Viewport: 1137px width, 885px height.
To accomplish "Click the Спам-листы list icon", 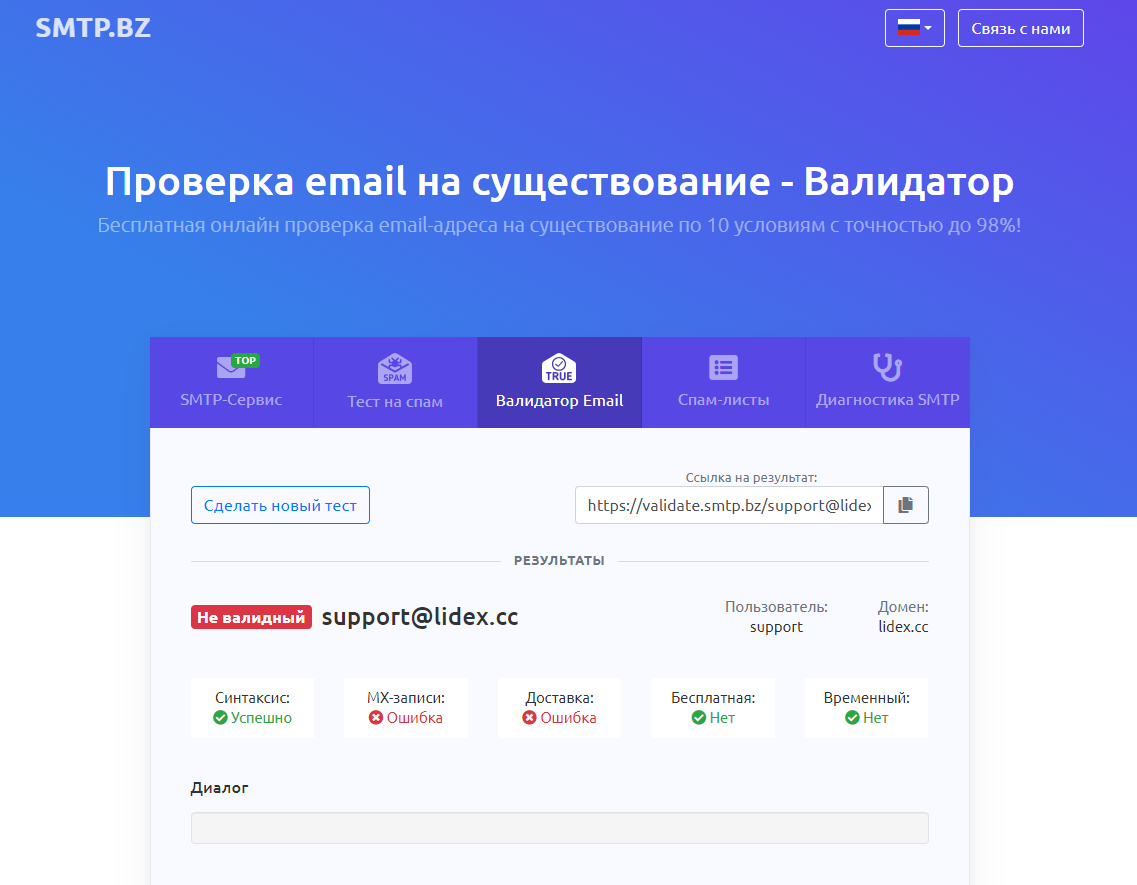I will [723, 368].
